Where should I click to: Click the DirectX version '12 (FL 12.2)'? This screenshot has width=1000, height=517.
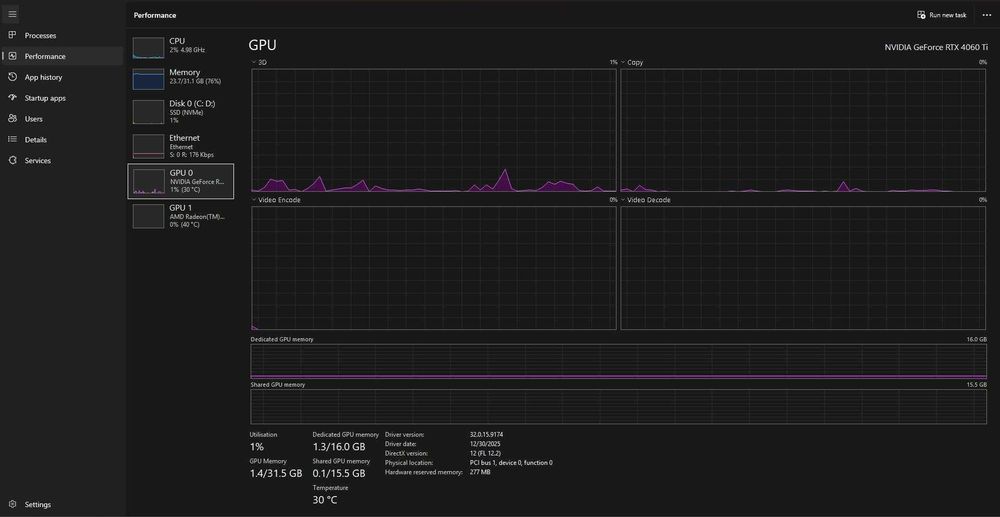pyautogui.click(x=485, y=453)
